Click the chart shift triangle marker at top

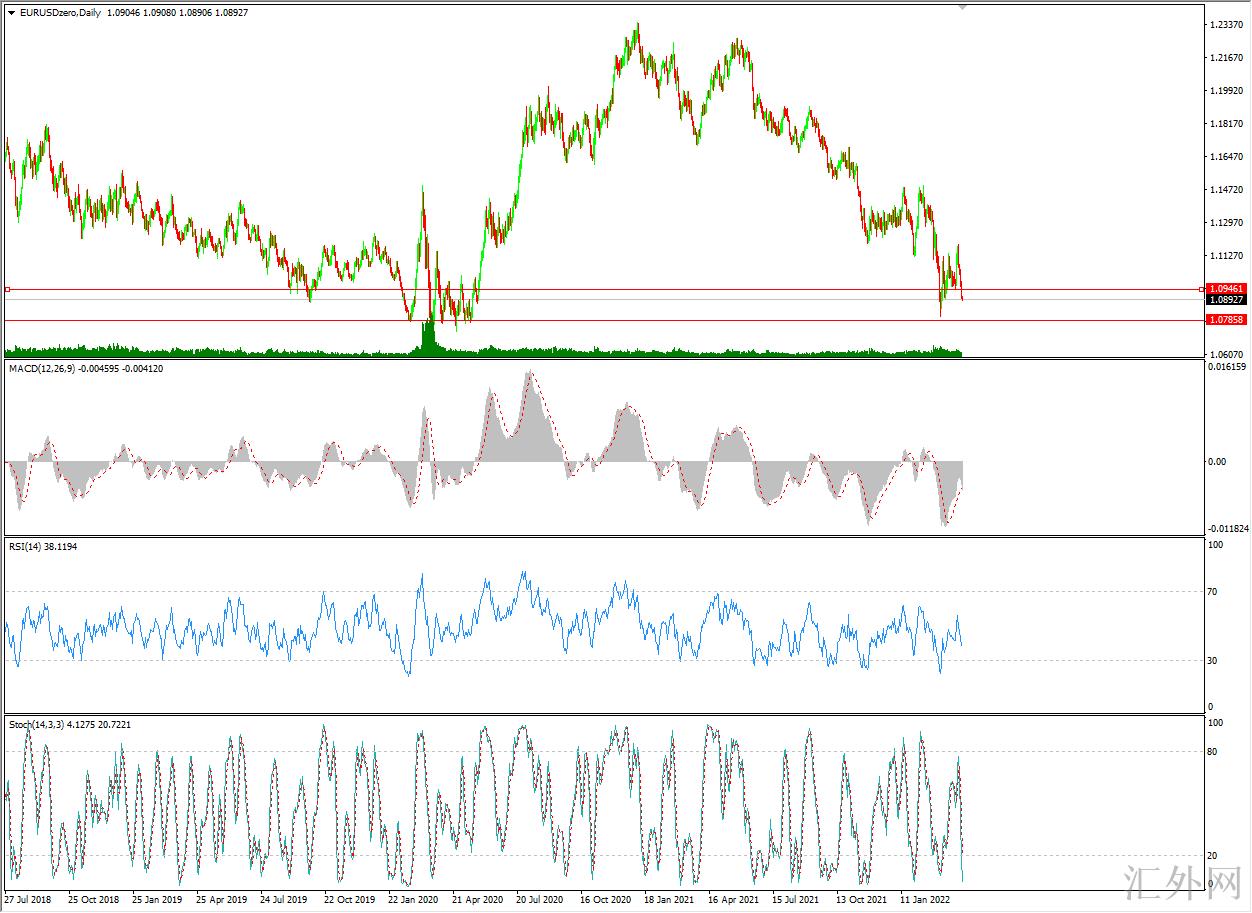click(963, 7)
